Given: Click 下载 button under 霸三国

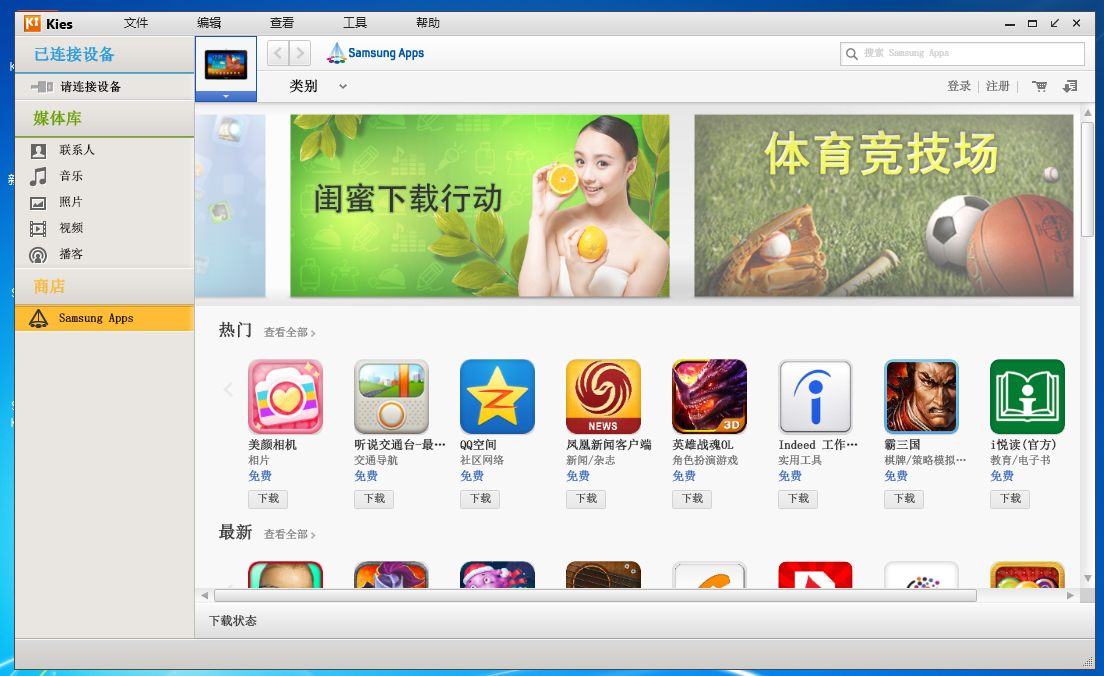Looking at the screenshot, I should coord(904,499).
